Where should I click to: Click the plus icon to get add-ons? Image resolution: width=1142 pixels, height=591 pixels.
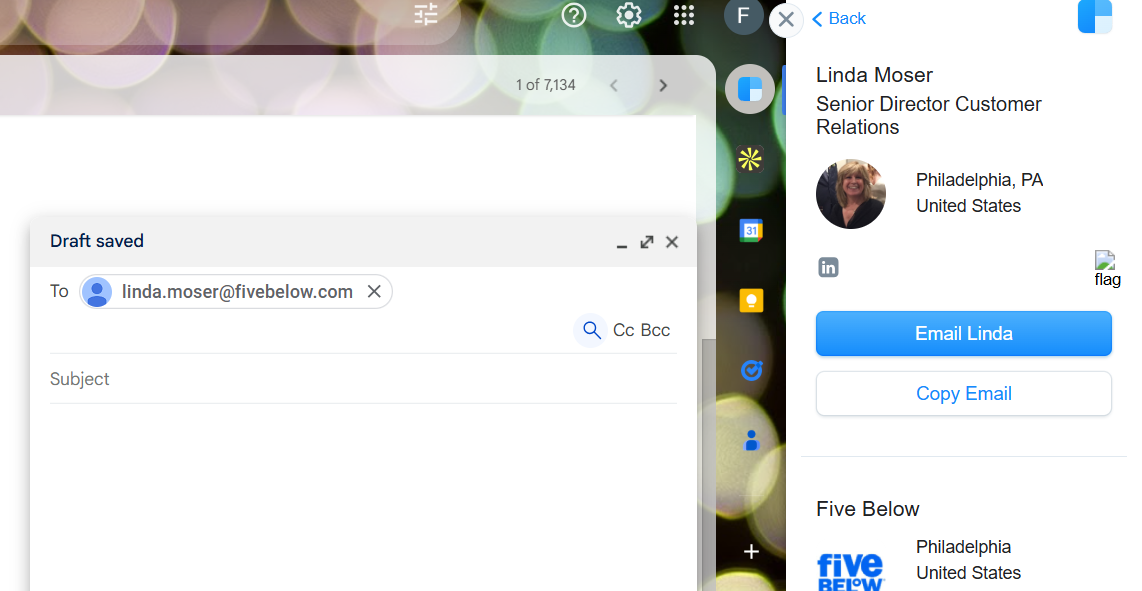click(751, 551)
